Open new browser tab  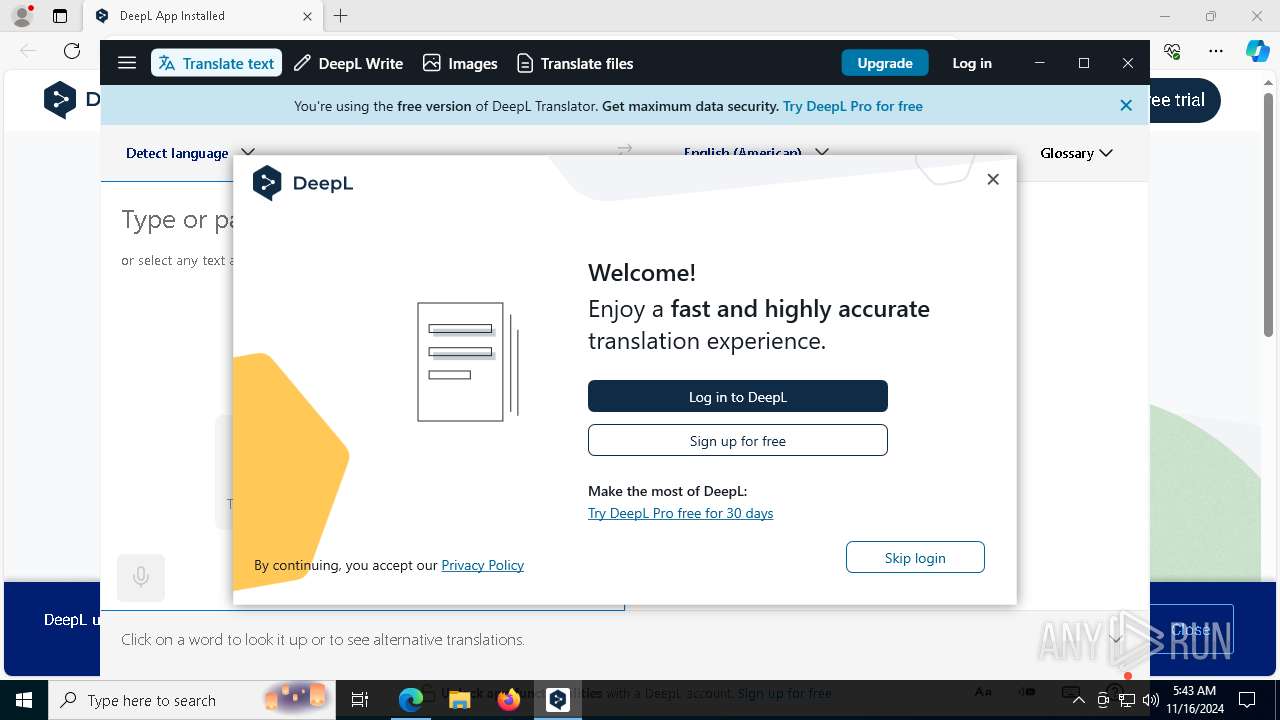pos(341,16)
